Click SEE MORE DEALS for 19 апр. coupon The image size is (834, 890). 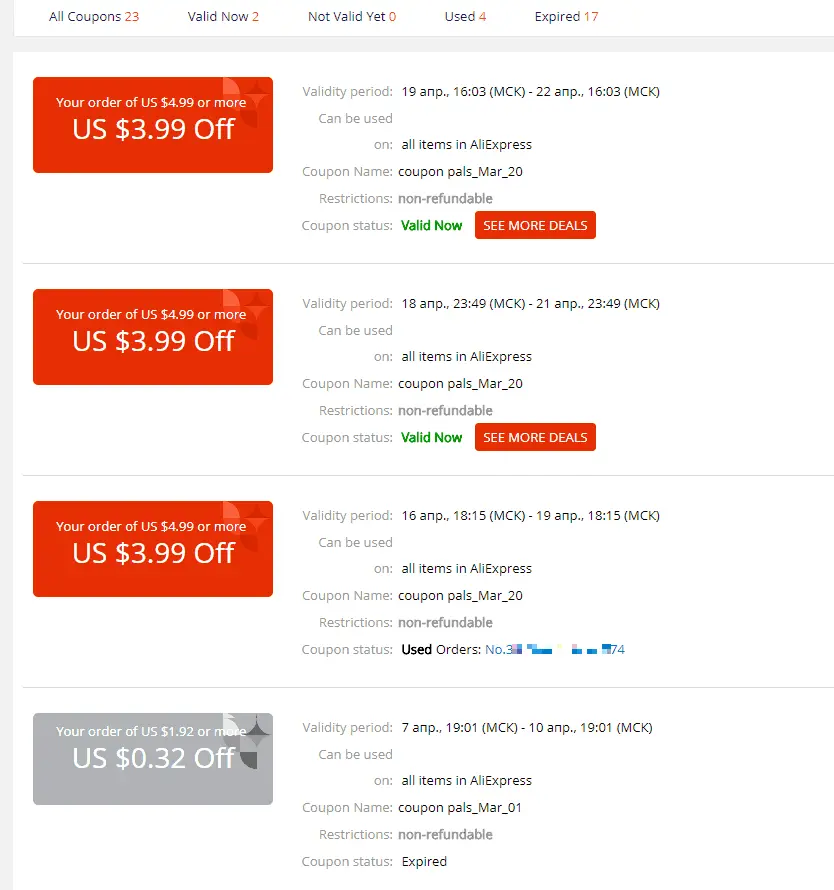535,225
